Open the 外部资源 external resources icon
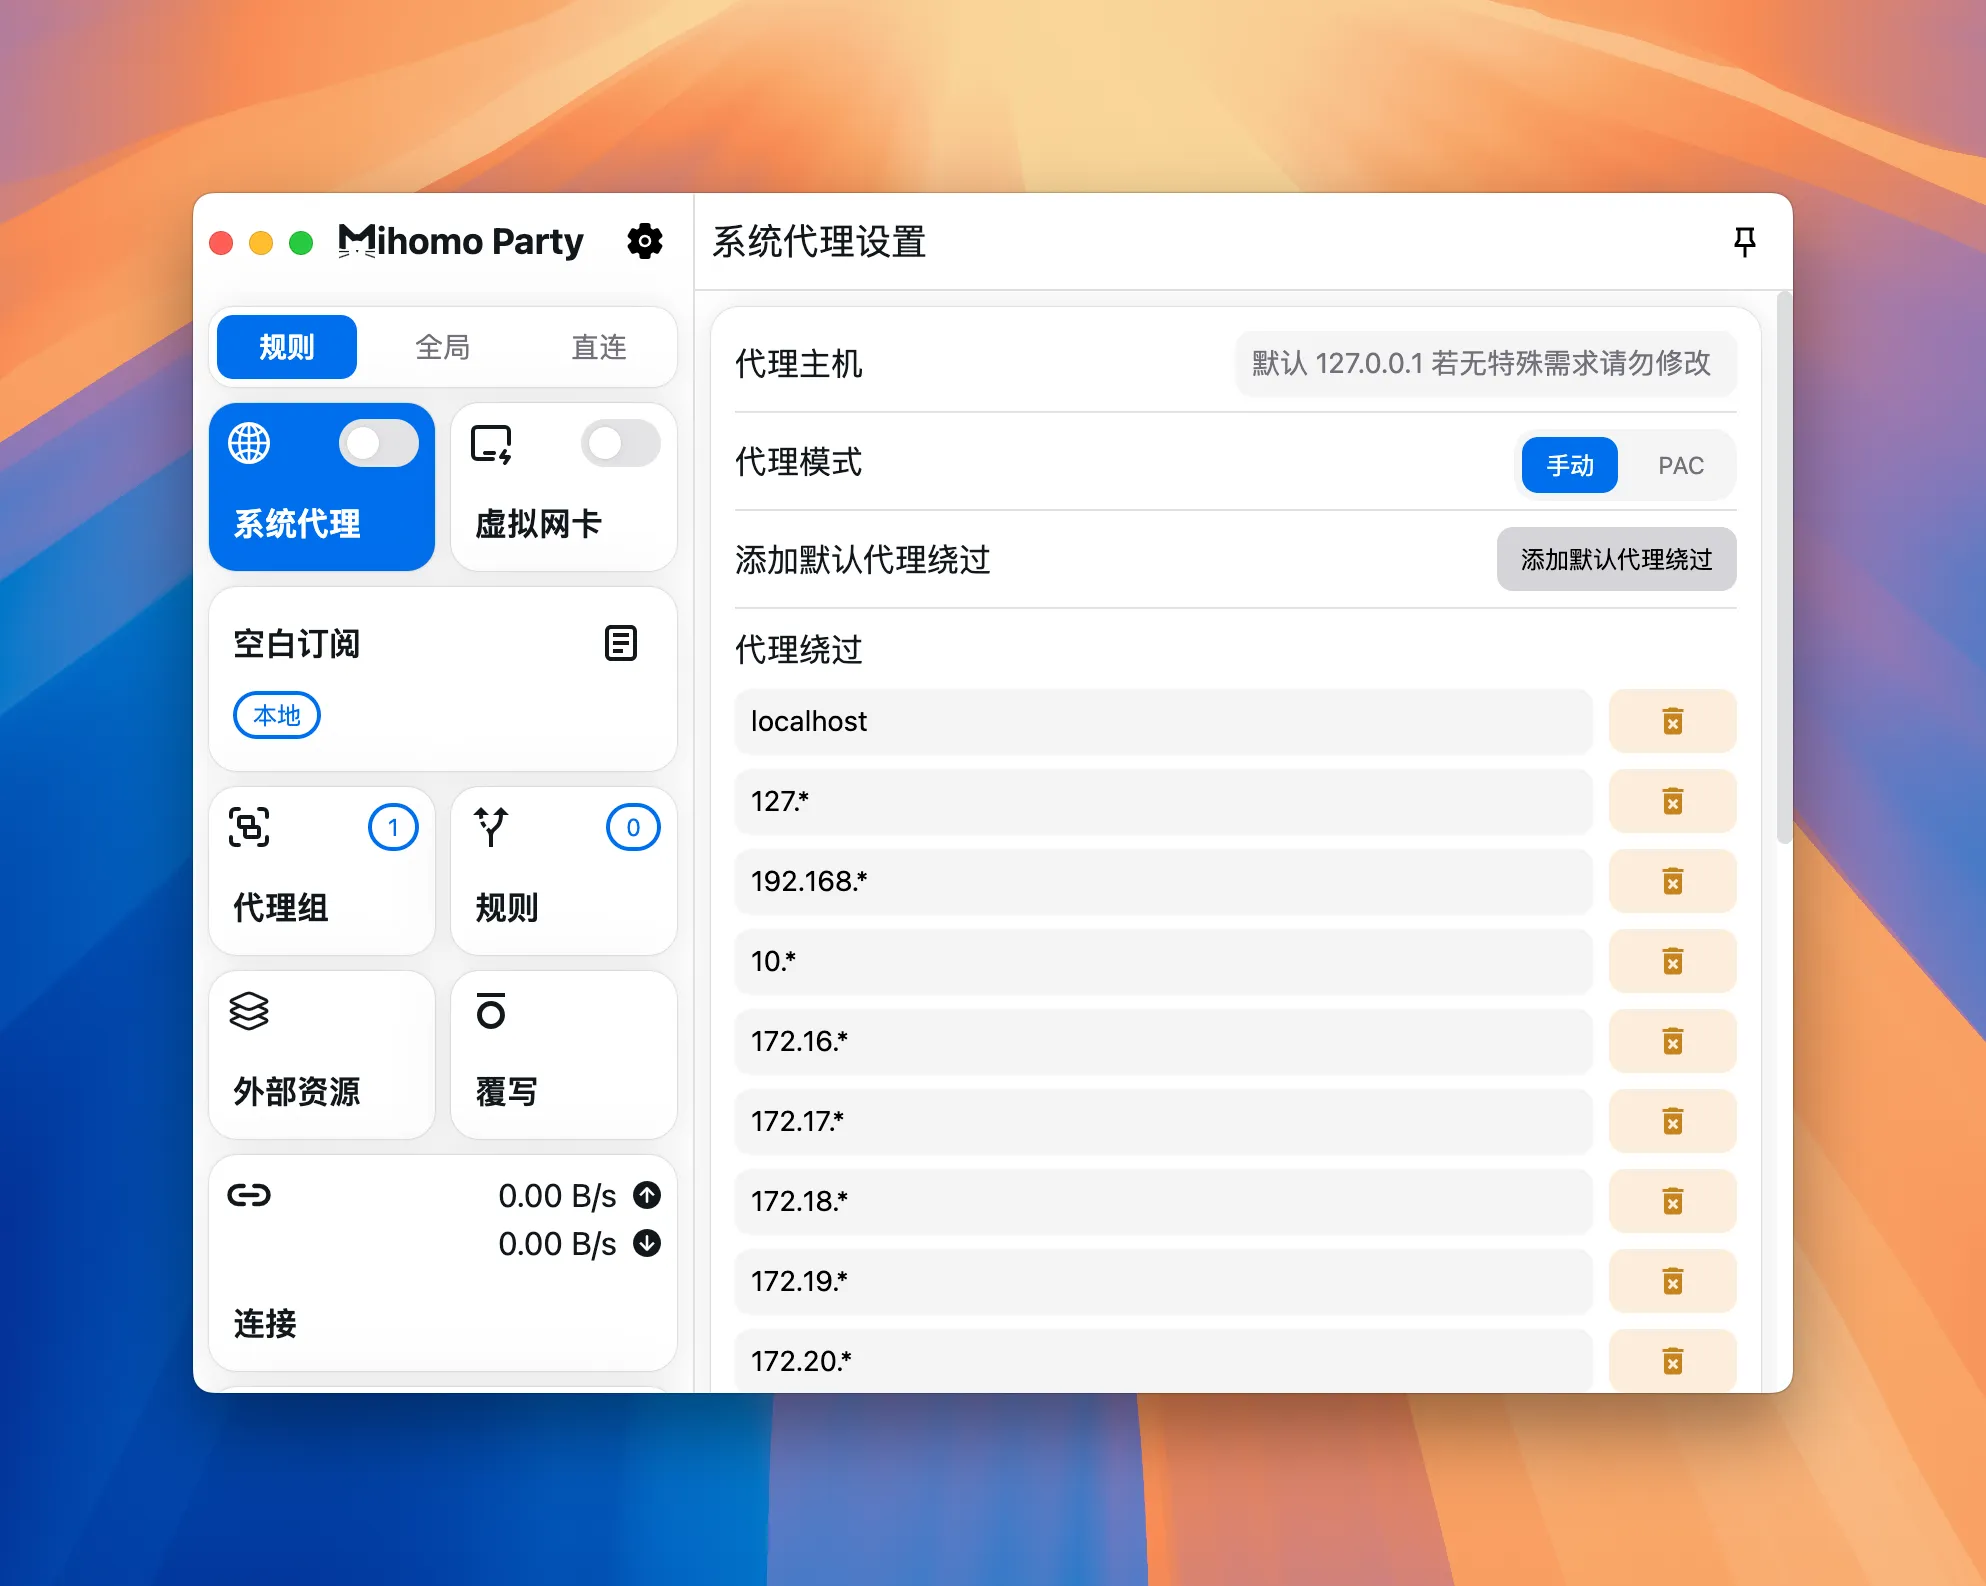1986x1586 pixels. 249,1011
